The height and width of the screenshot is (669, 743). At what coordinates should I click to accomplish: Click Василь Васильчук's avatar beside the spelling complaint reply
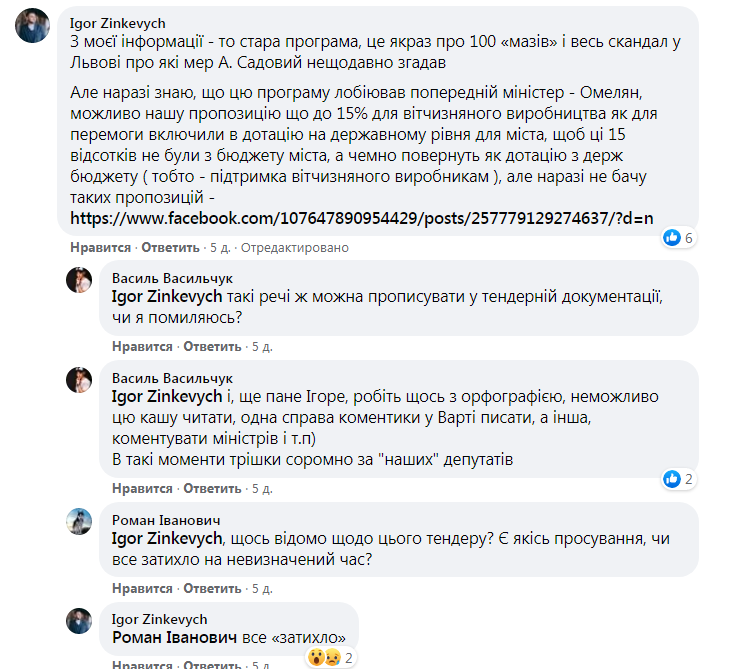[x=79, y=379]
